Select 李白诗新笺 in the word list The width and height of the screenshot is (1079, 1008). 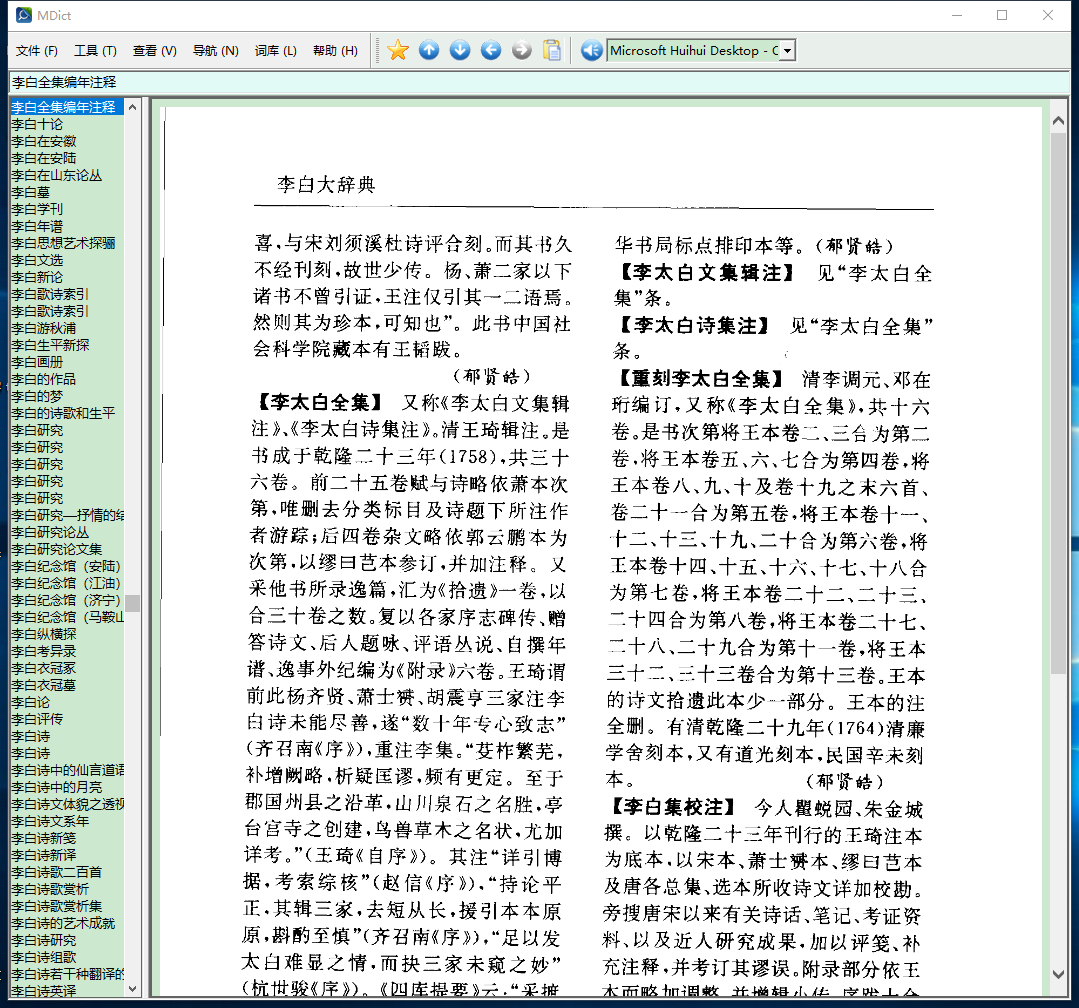[x=44, y=838]
